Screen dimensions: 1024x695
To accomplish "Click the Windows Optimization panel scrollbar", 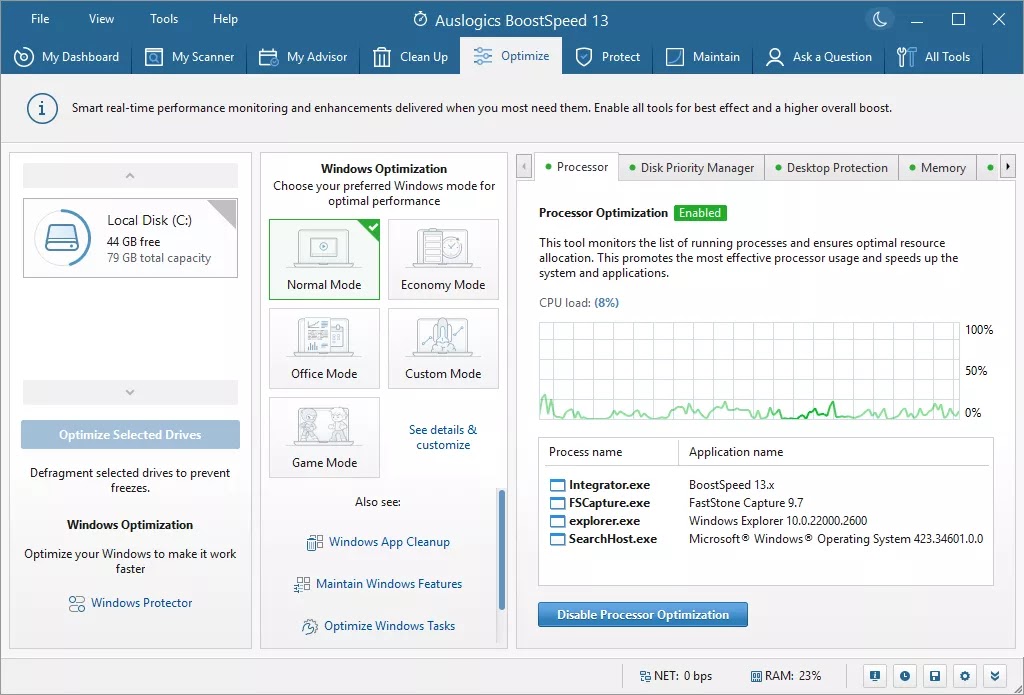I will coord(501,550).
